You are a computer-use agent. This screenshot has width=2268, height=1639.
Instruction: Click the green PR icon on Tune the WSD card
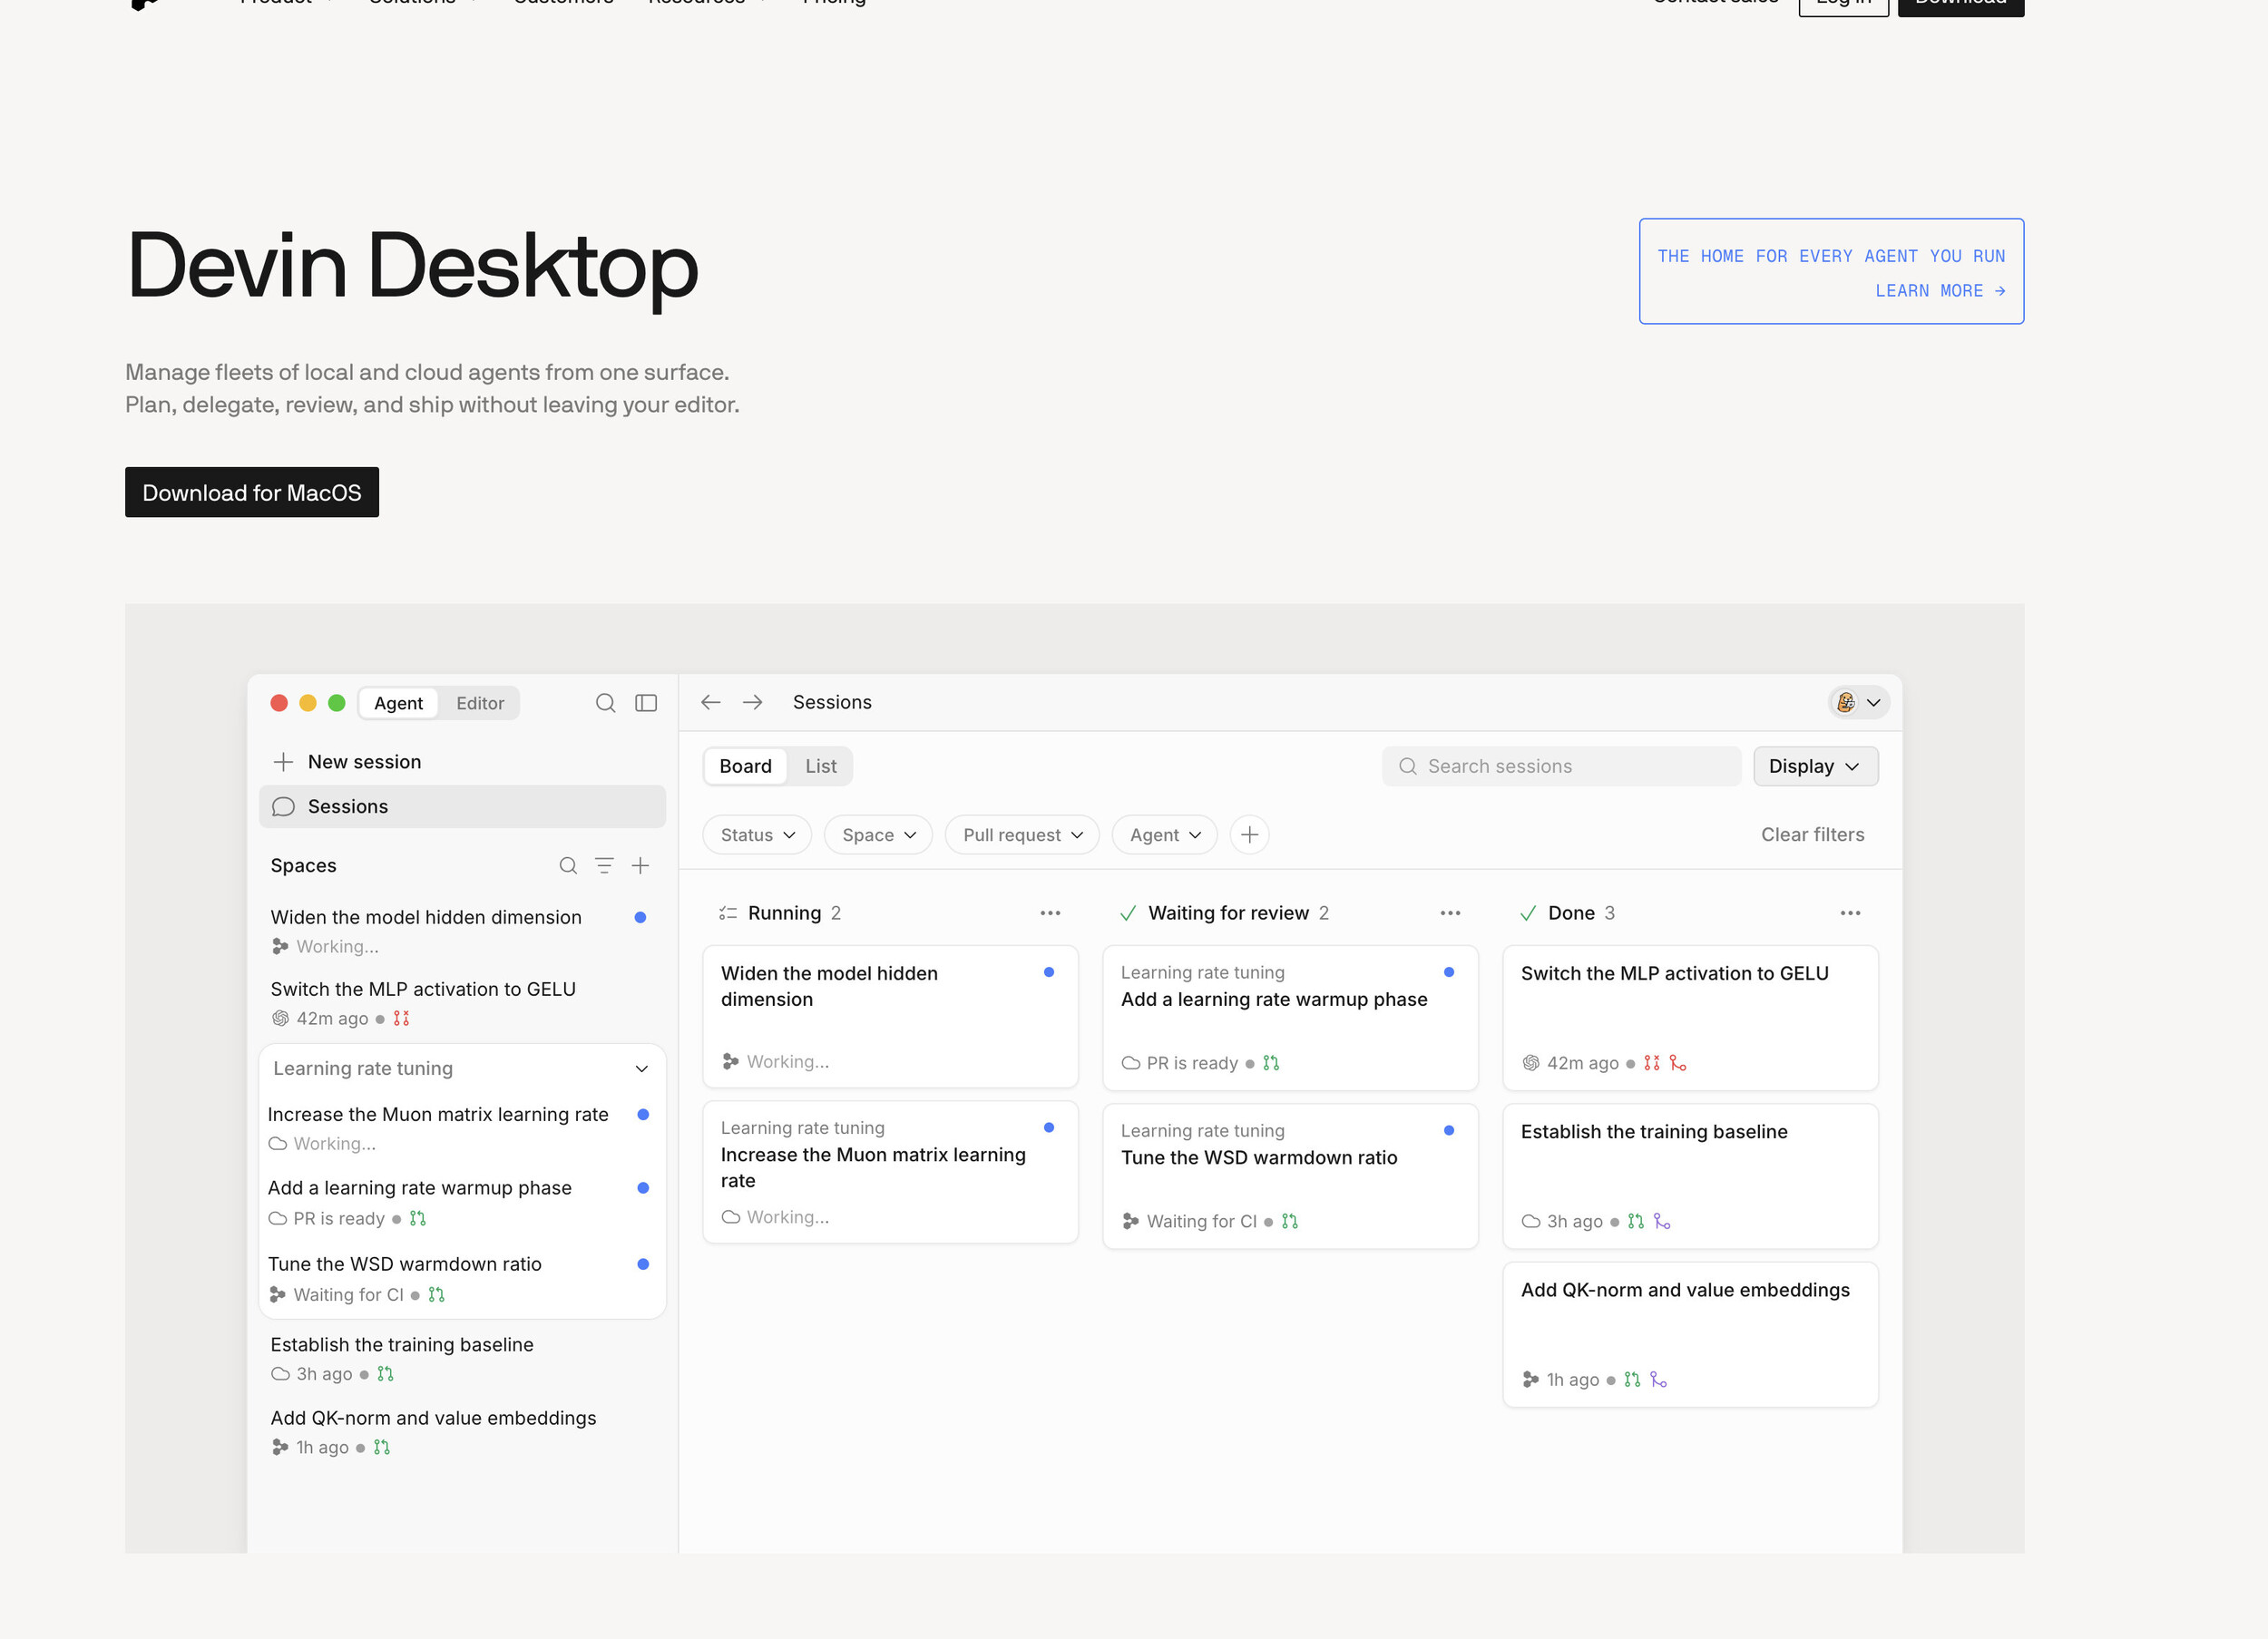pos(1290,1221)
